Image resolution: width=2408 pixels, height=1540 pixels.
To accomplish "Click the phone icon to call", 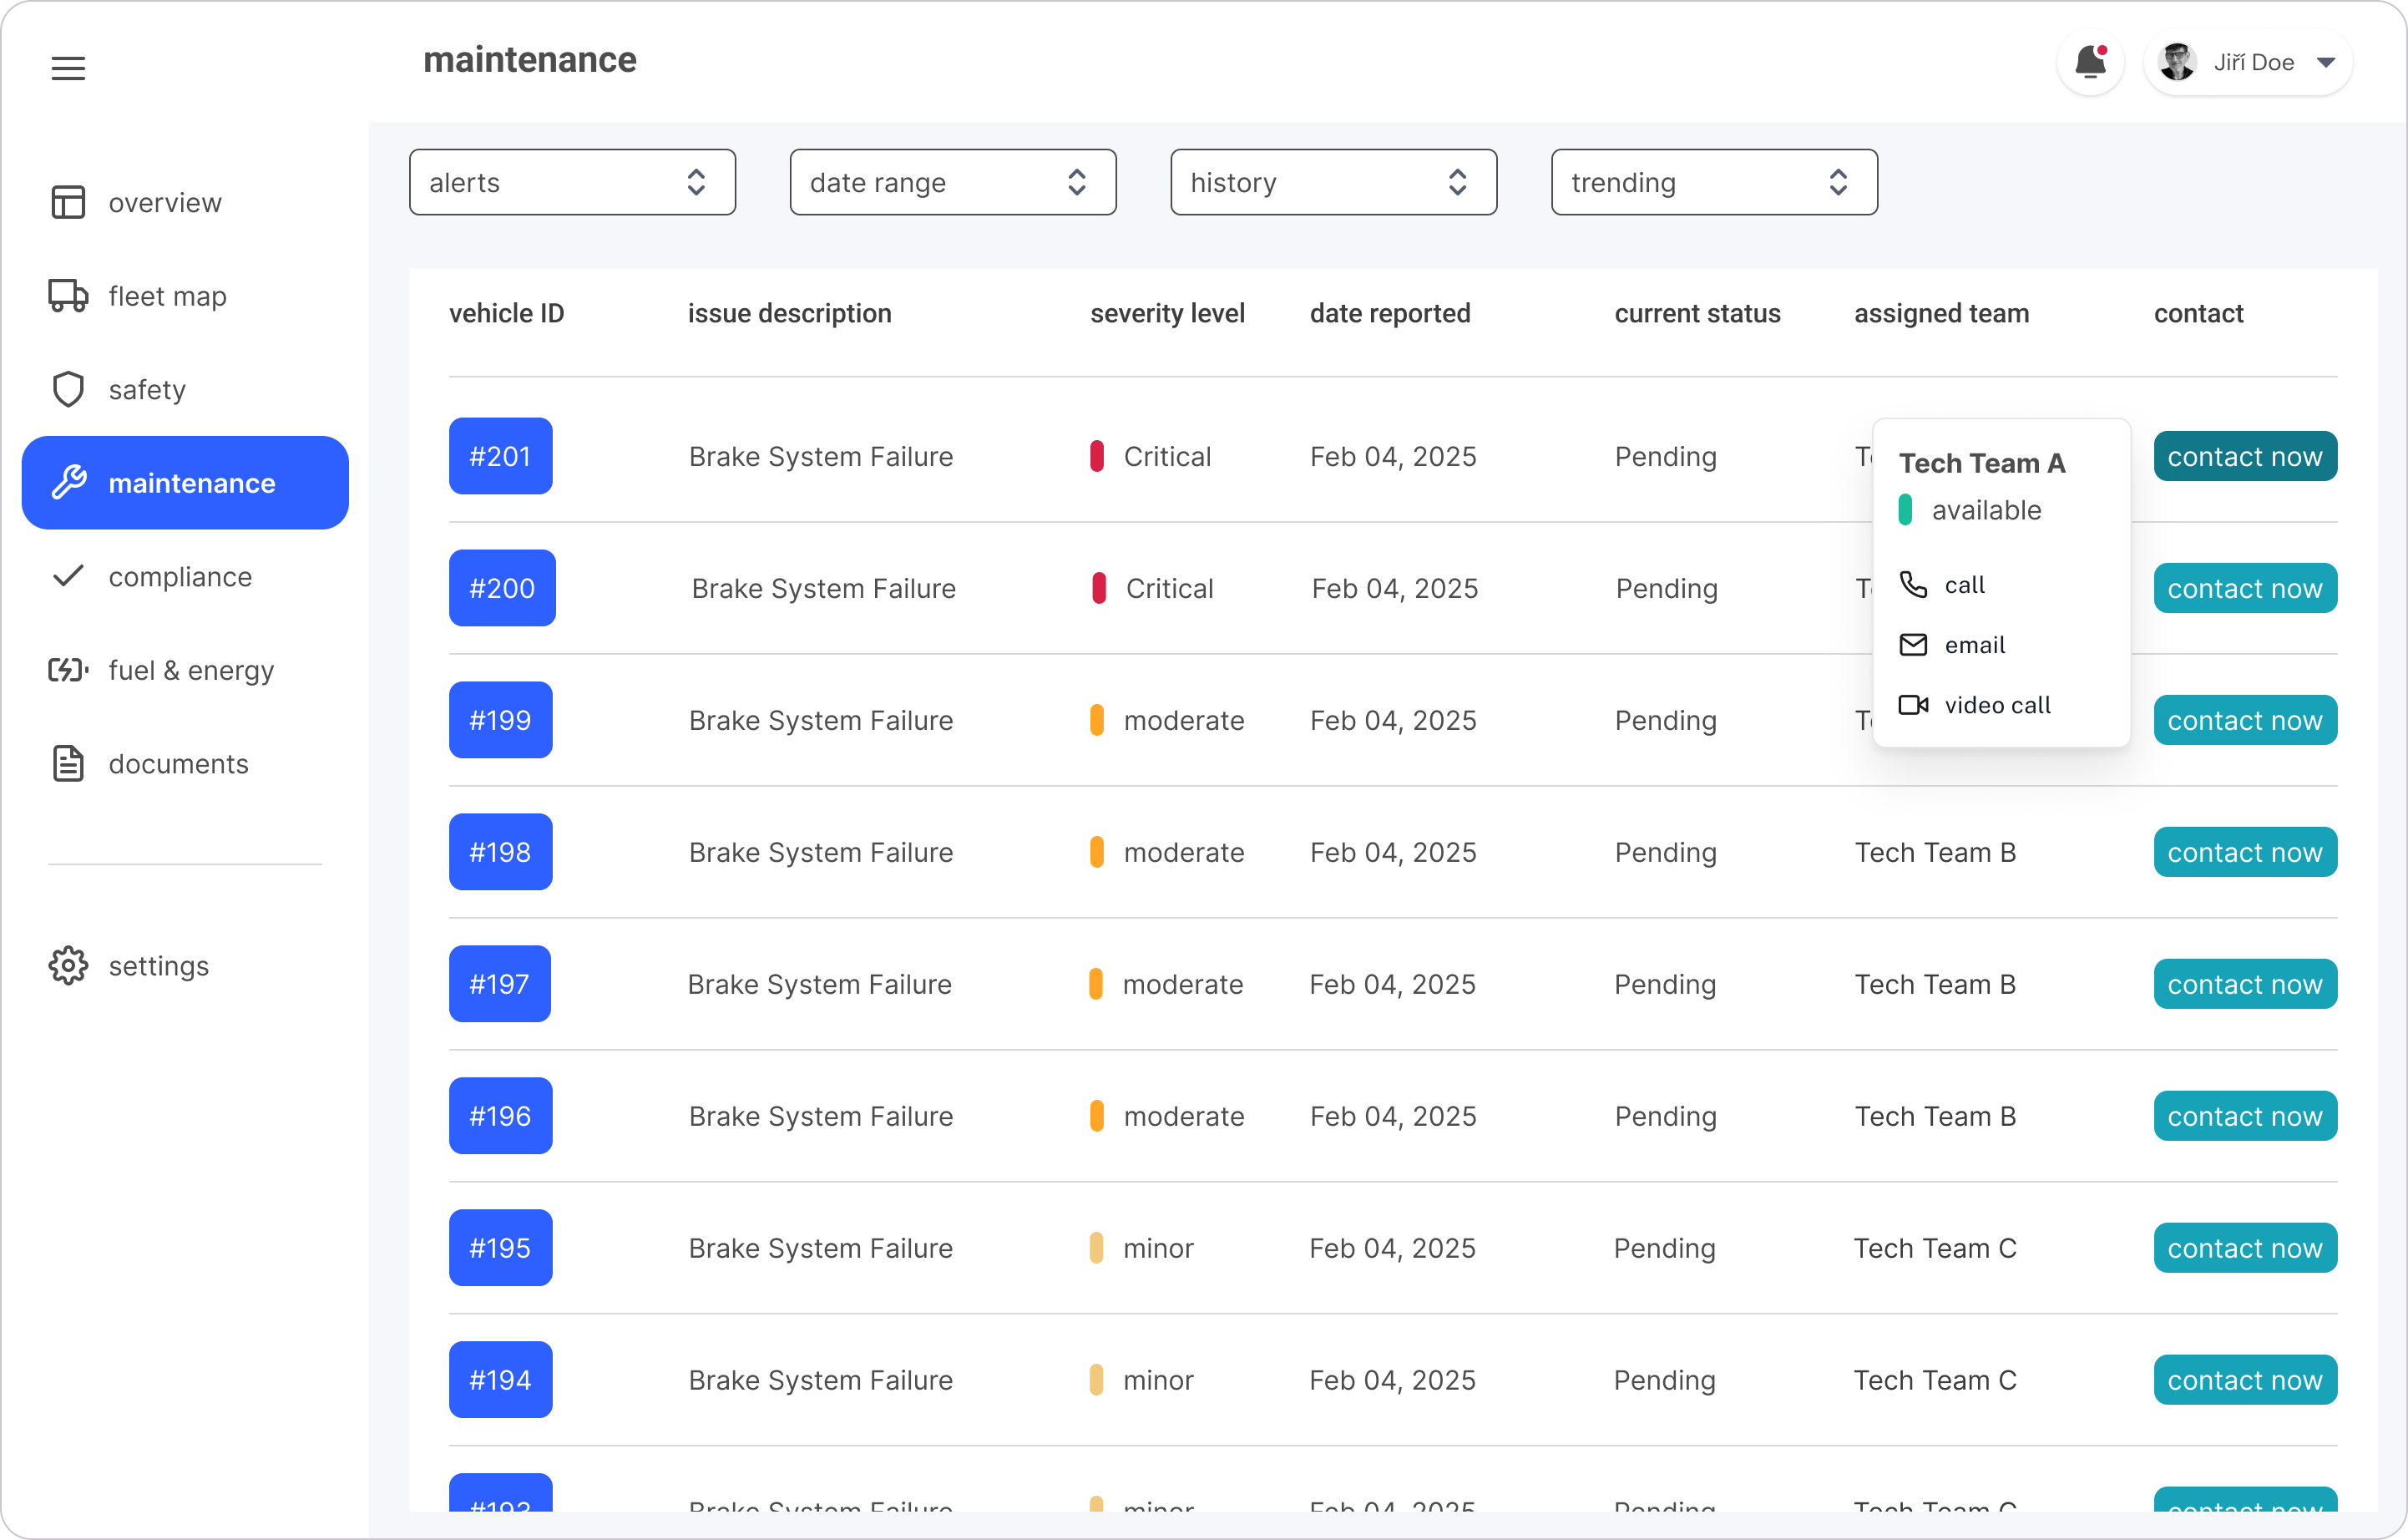I will click(x=1912, y=585).
